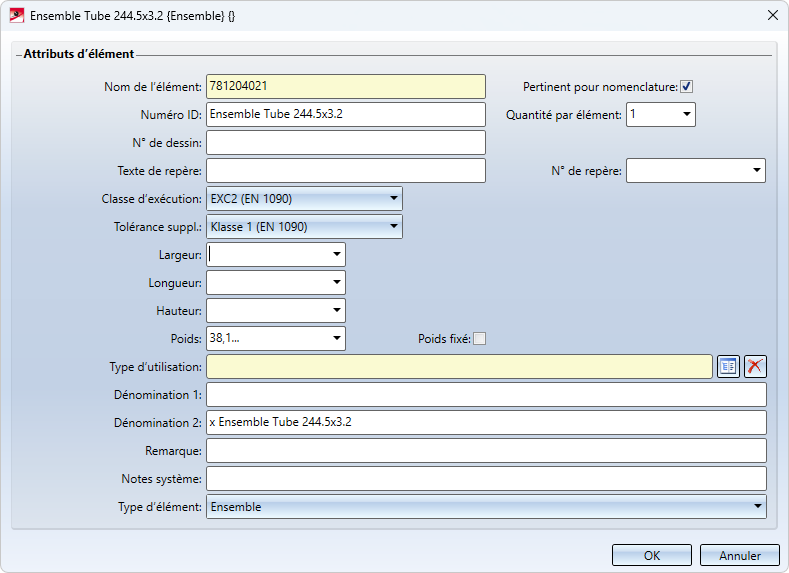This screenshot has height=573, width=789.
Task: Focus the N° de dessin input field
Action: (x=345, y=143)
